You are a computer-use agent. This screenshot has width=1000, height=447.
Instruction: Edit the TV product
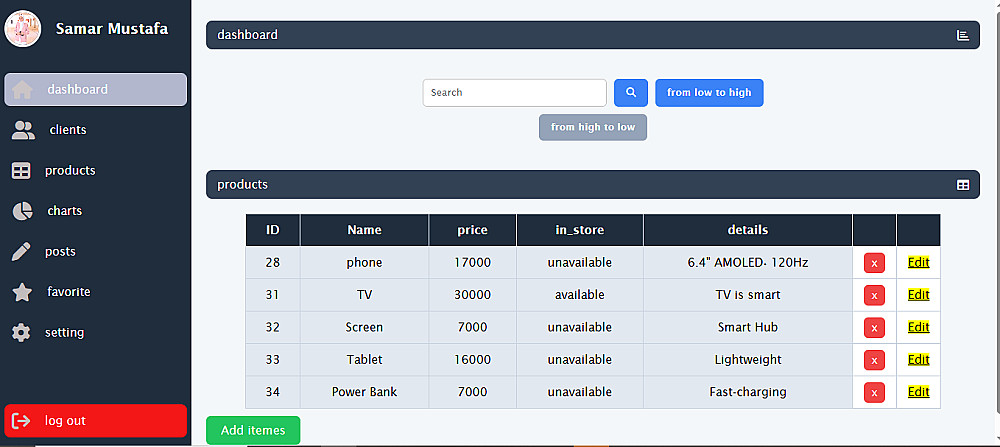[918, 295]
